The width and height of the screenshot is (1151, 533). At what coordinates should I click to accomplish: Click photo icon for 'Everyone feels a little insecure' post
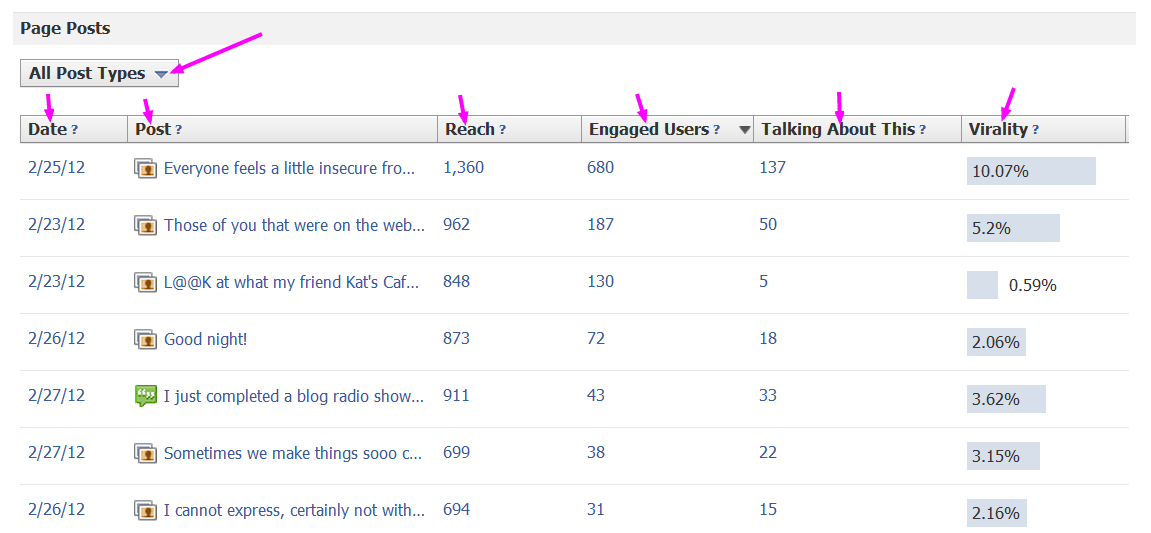click(146, 169)
